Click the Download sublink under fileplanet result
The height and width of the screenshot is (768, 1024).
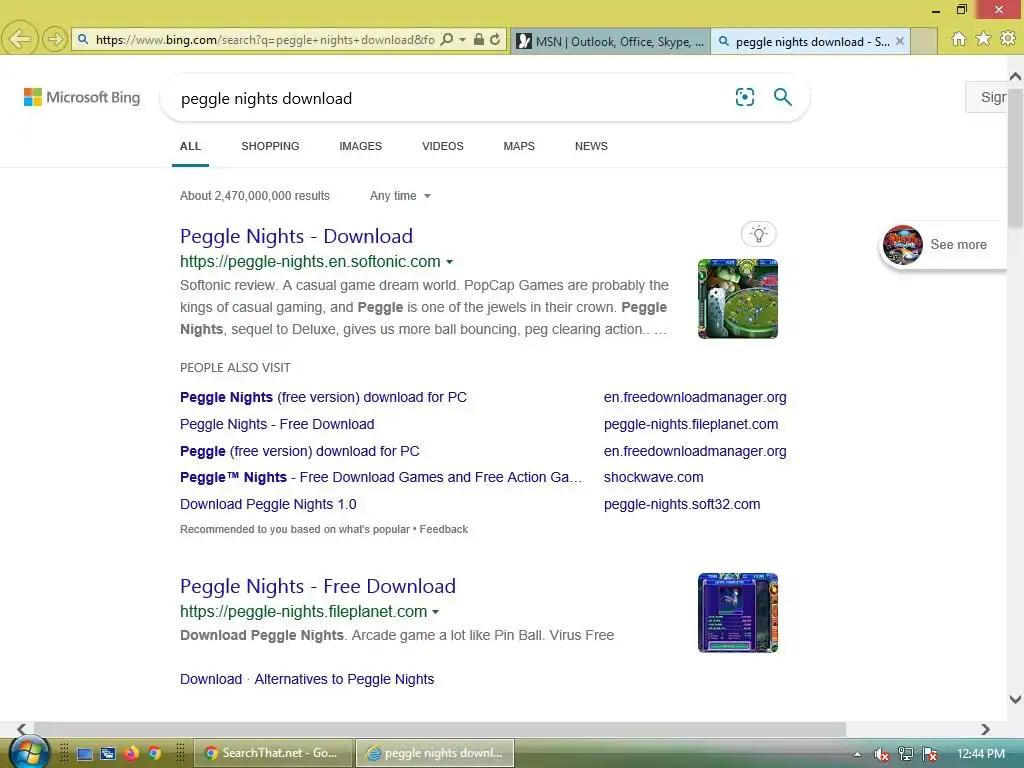(211, 679)
